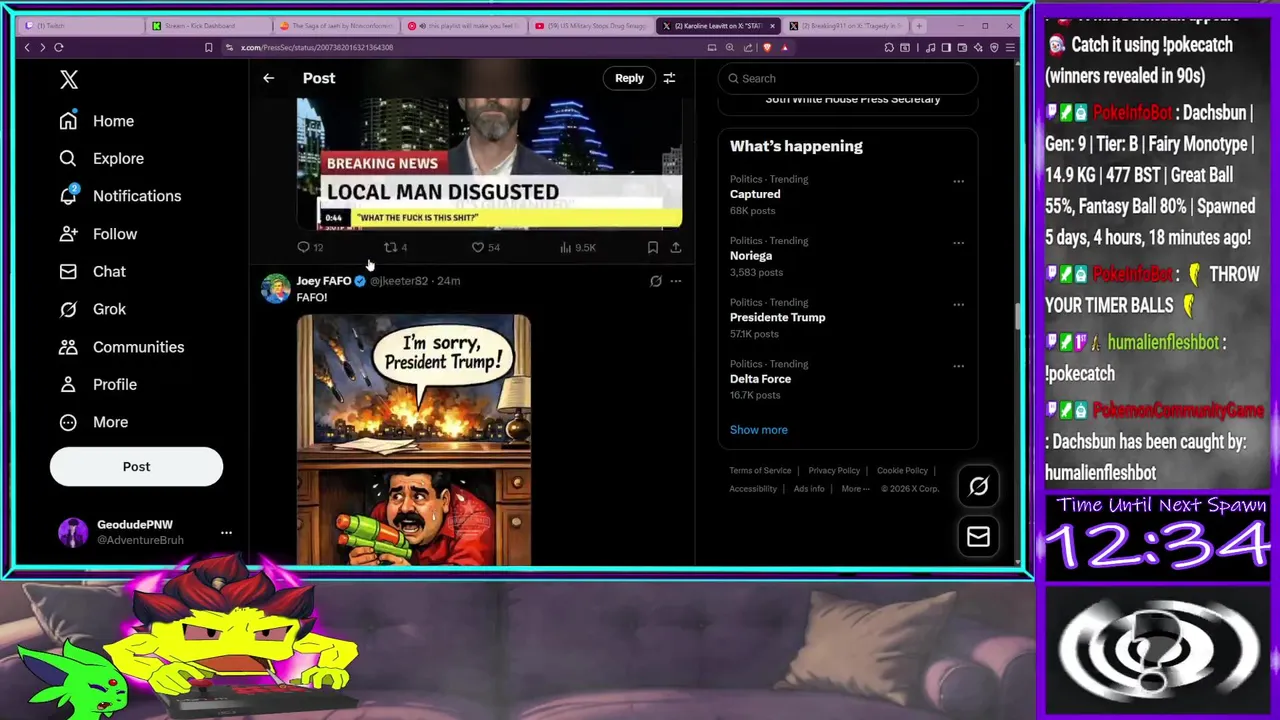Open Delta Force trending topic

pos(760,379)
